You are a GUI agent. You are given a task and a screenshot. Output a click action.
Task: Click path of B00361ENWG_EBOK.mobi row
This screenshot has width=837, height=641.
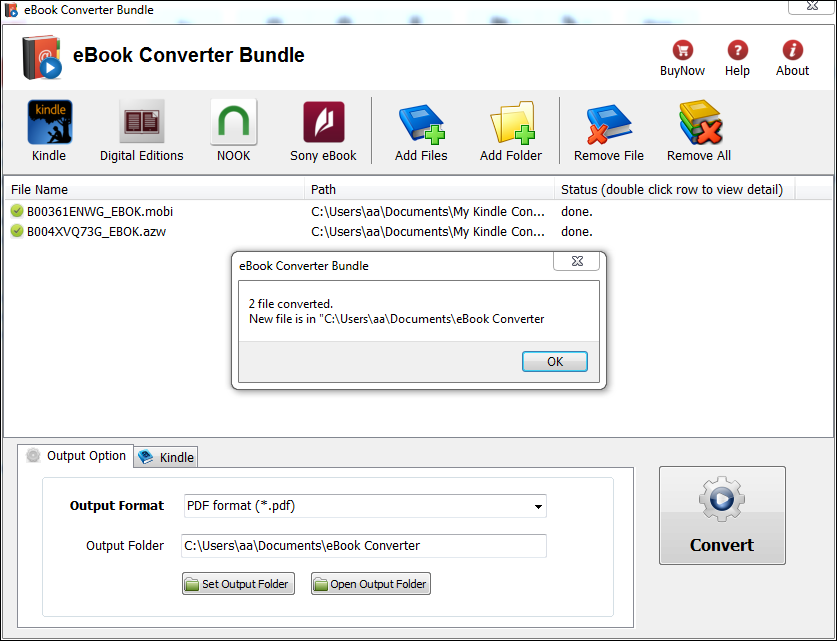[x=428, y=211]
